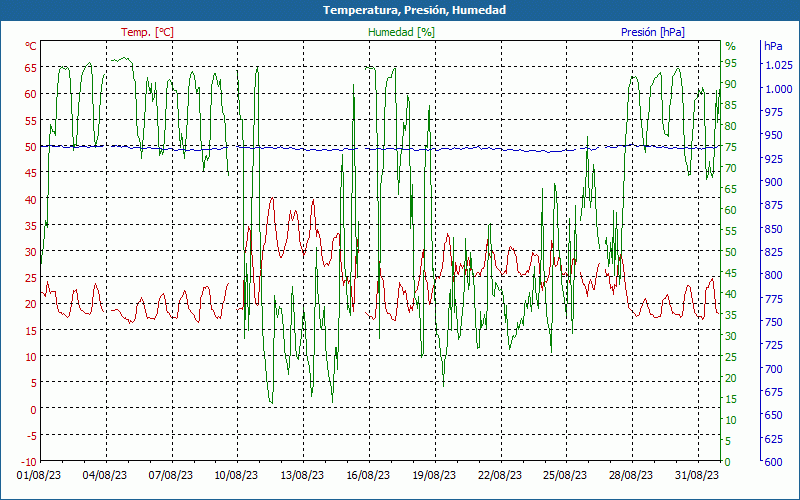Click the '600' pressure axis value
The width and height of the screenshot is (800, 500).
[773, 462]
